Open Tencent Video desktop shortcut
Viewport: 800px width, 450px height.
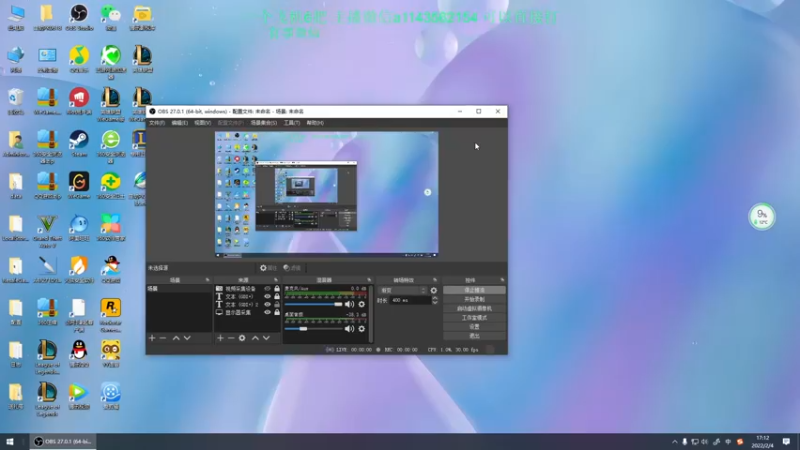click(x=79, y=396)
